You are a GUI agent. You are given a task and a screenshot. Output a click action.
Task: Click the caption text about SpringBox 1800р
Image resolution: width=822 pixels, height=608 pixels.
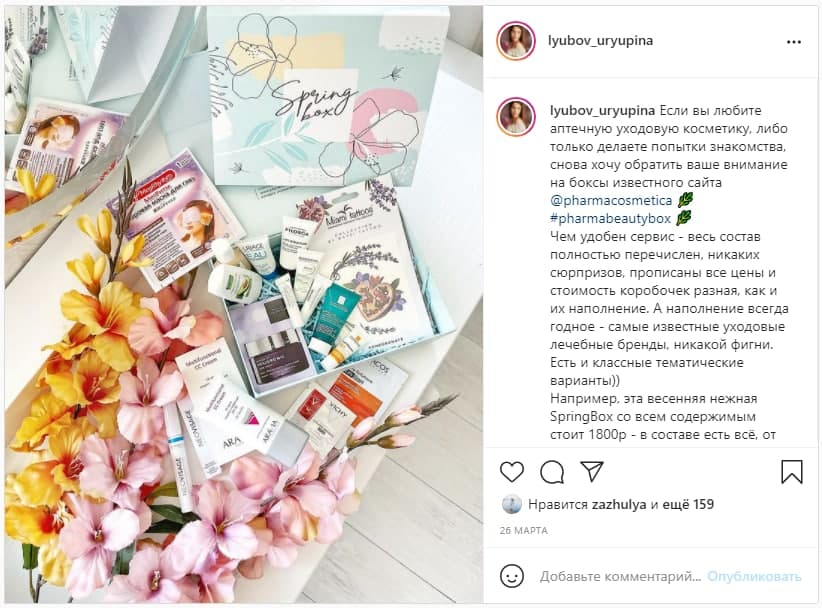click(662, 417)
